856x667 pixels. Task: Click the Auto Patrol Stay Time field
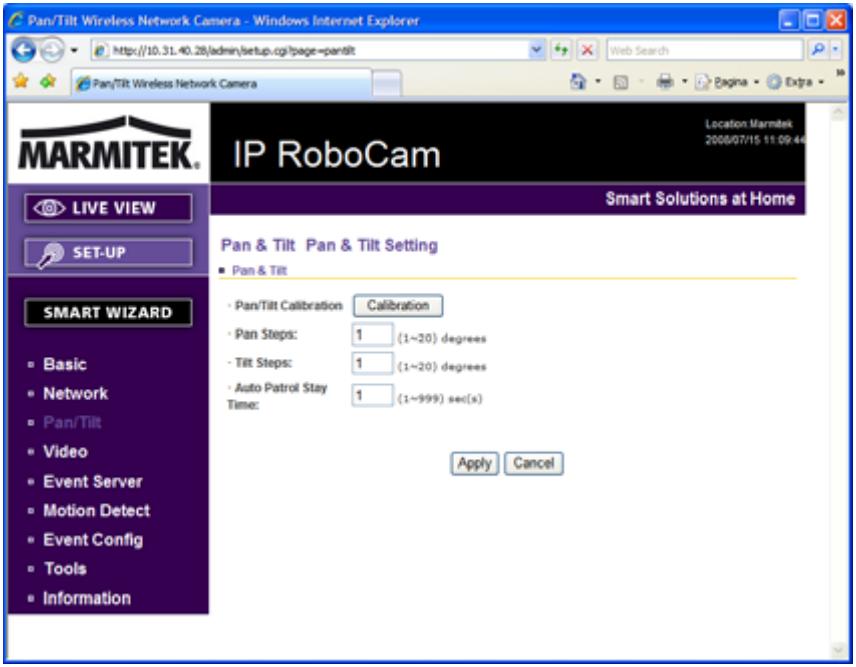click(x=372, y=395)
